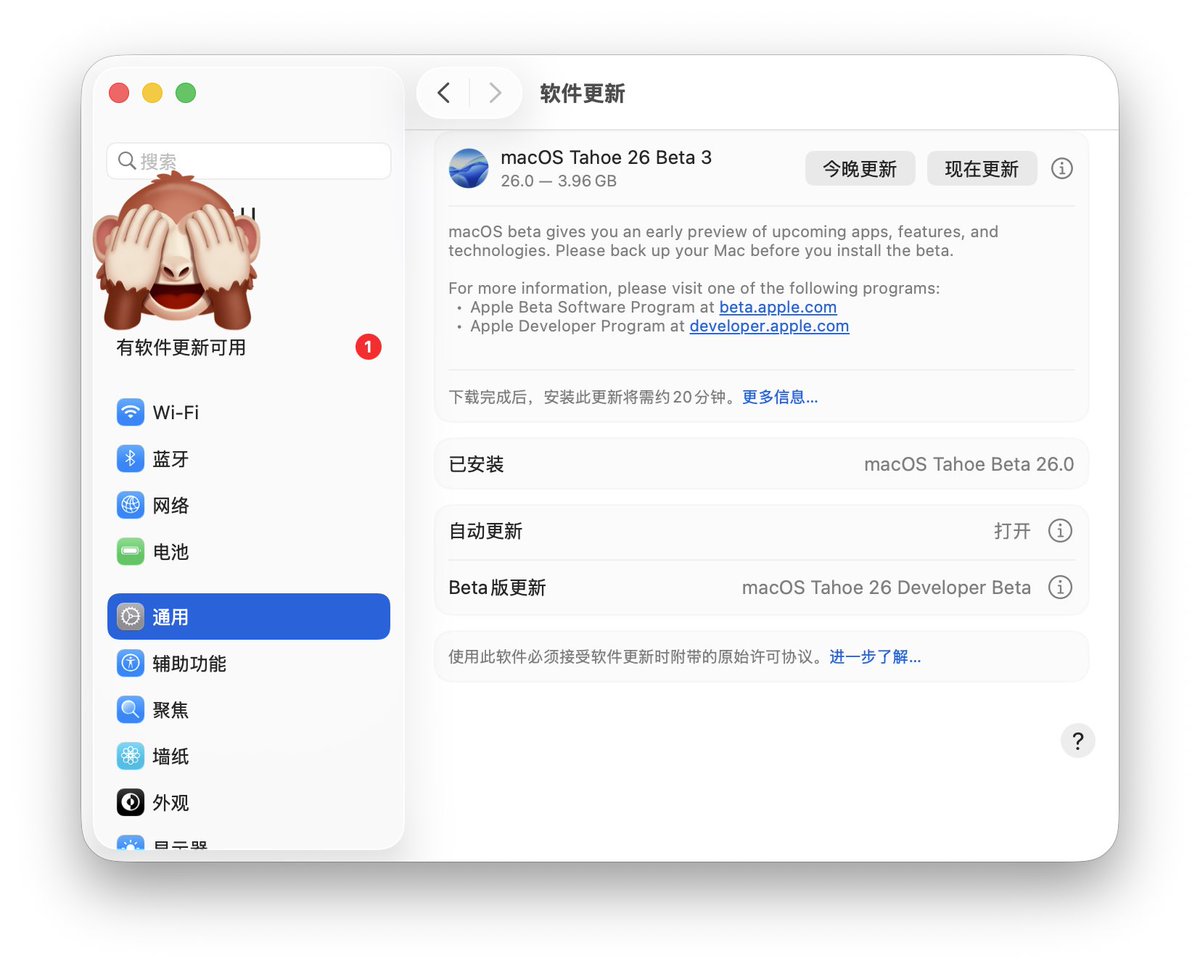Click the 今晚更新 button
This screenshot has width=1200, height=969.
click(x=860, y=169)
